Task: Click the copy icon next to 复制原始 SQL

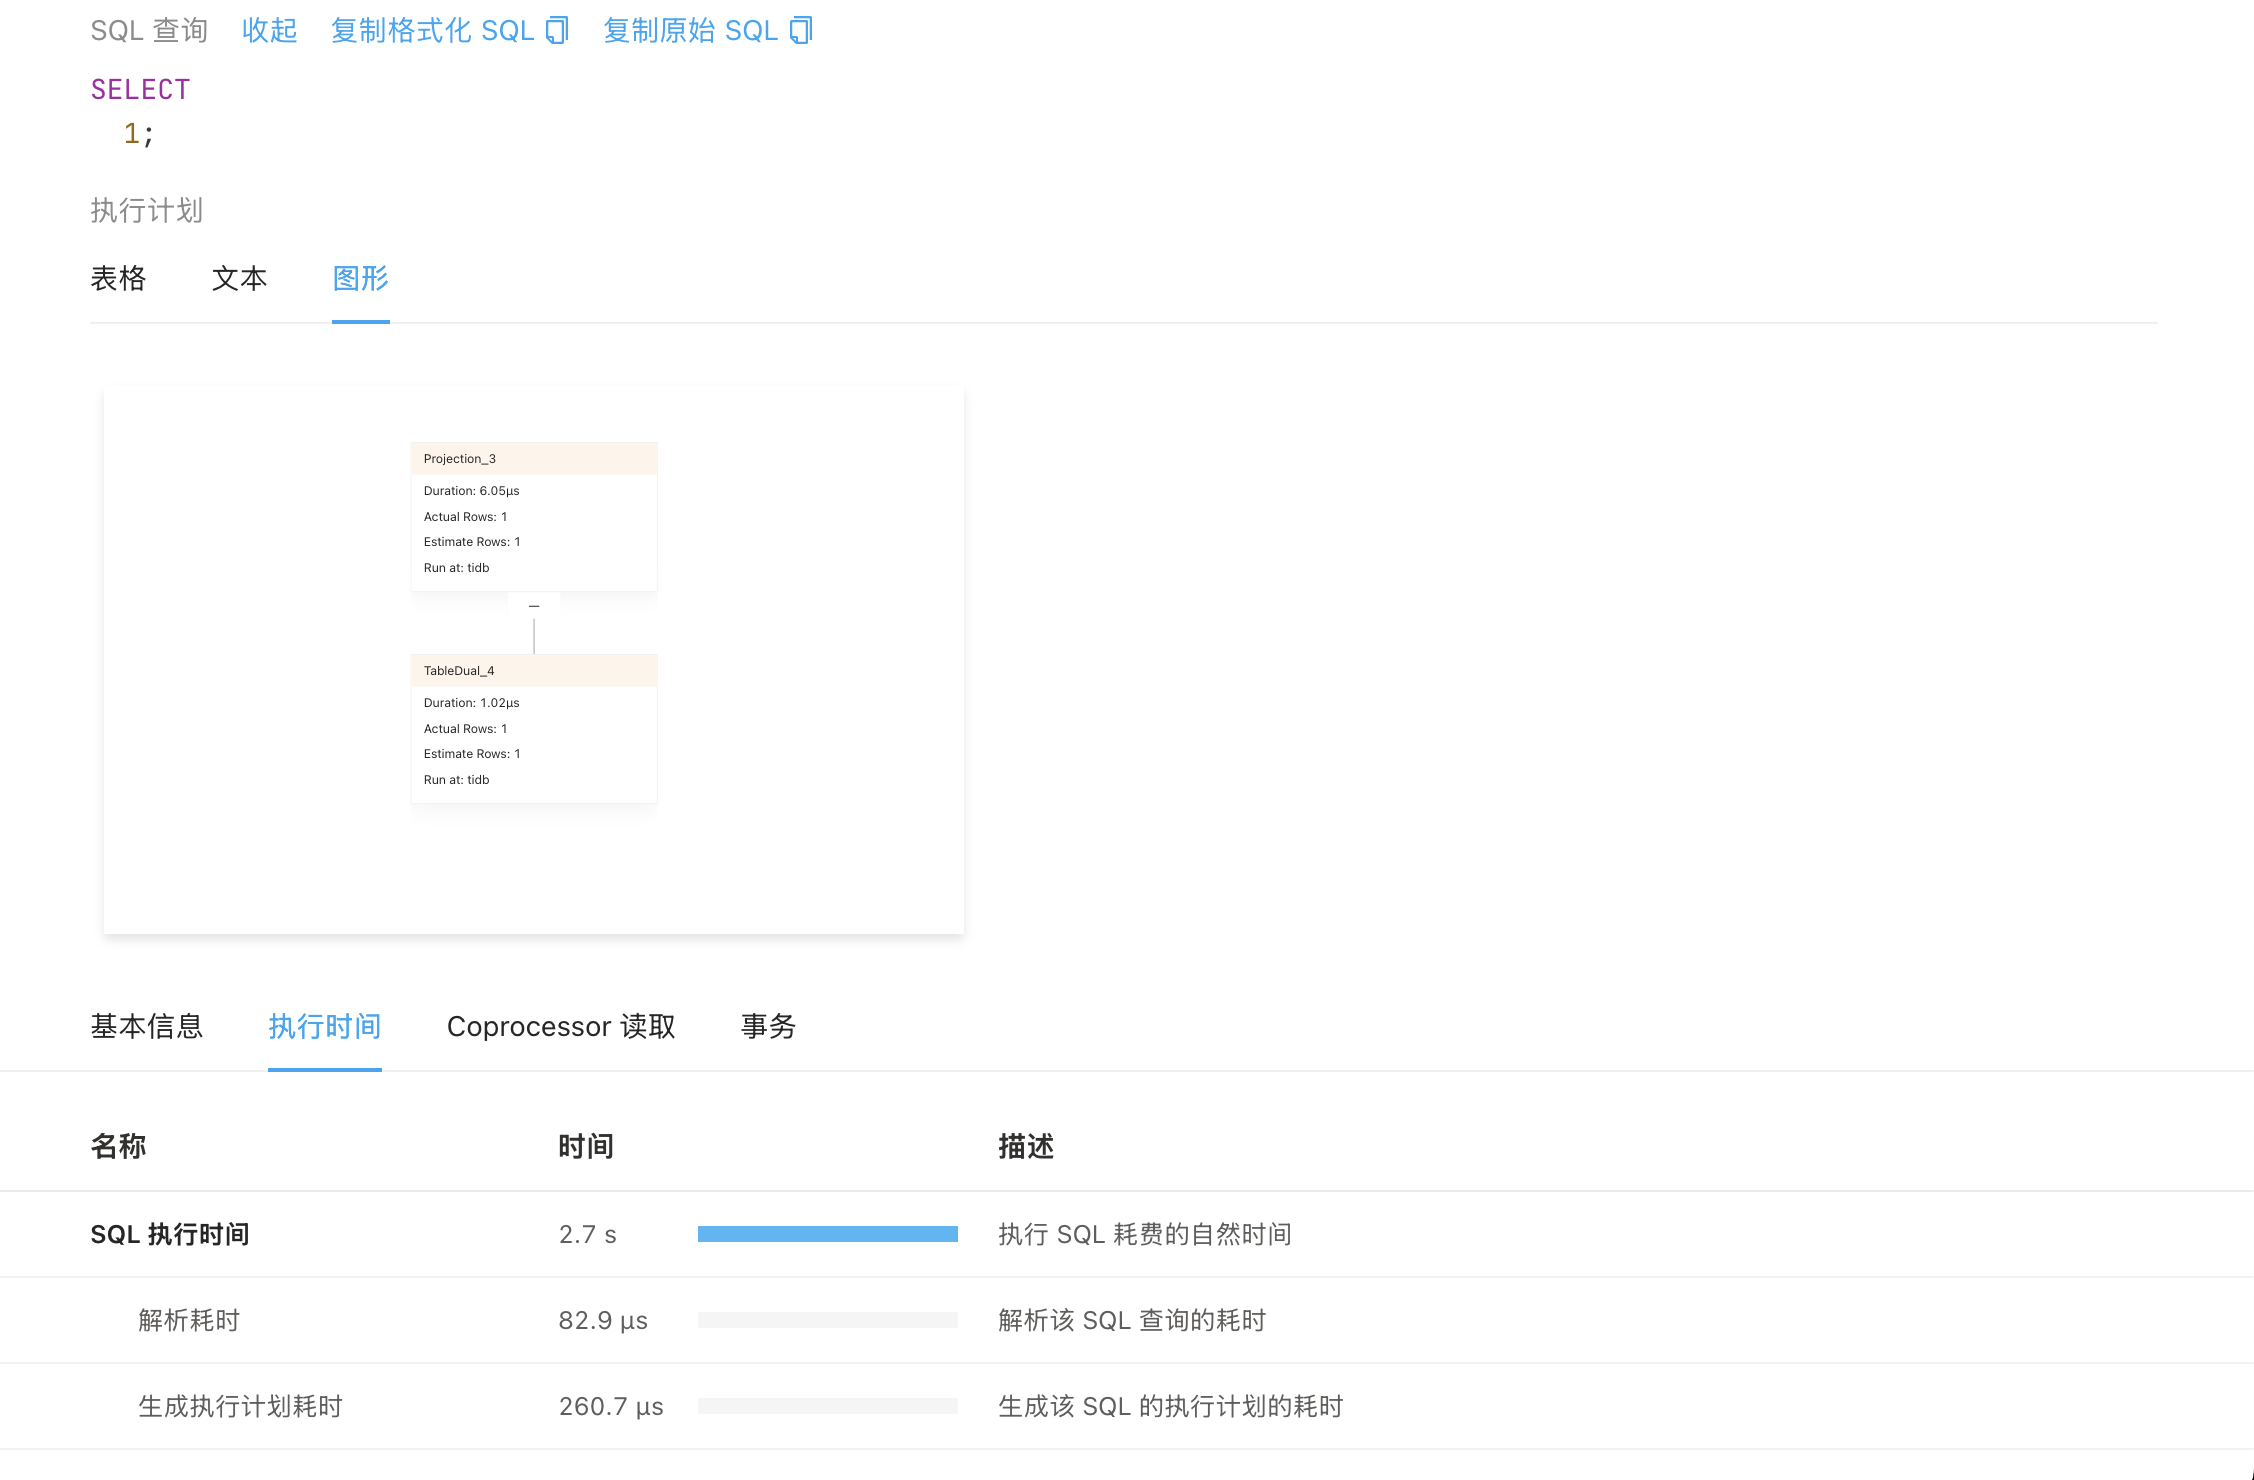Action: 801,31
